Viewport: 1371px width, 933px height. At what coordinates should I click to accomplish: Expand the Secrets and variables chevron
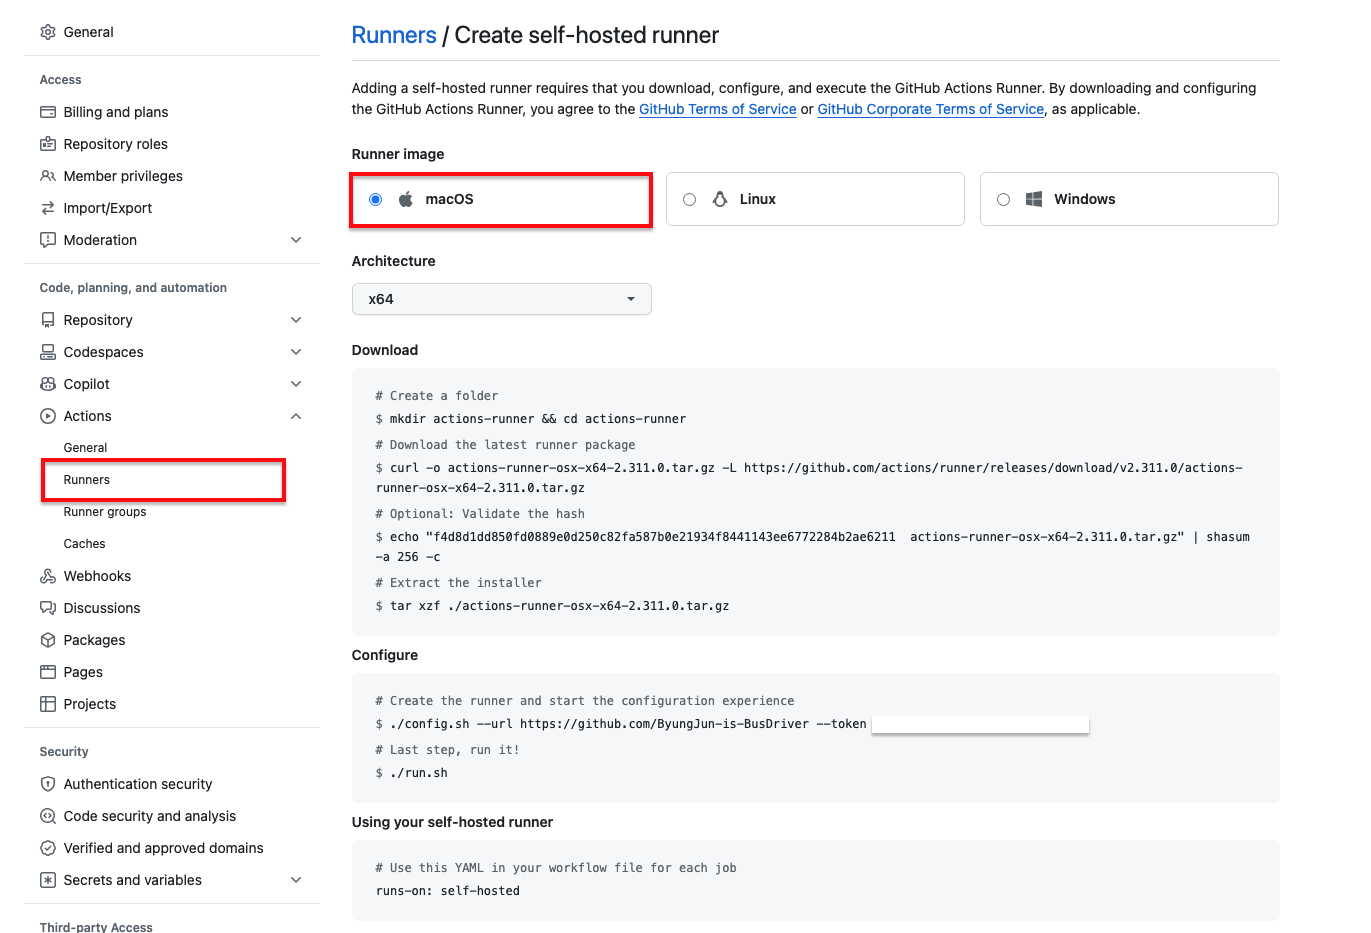point(296,880)
